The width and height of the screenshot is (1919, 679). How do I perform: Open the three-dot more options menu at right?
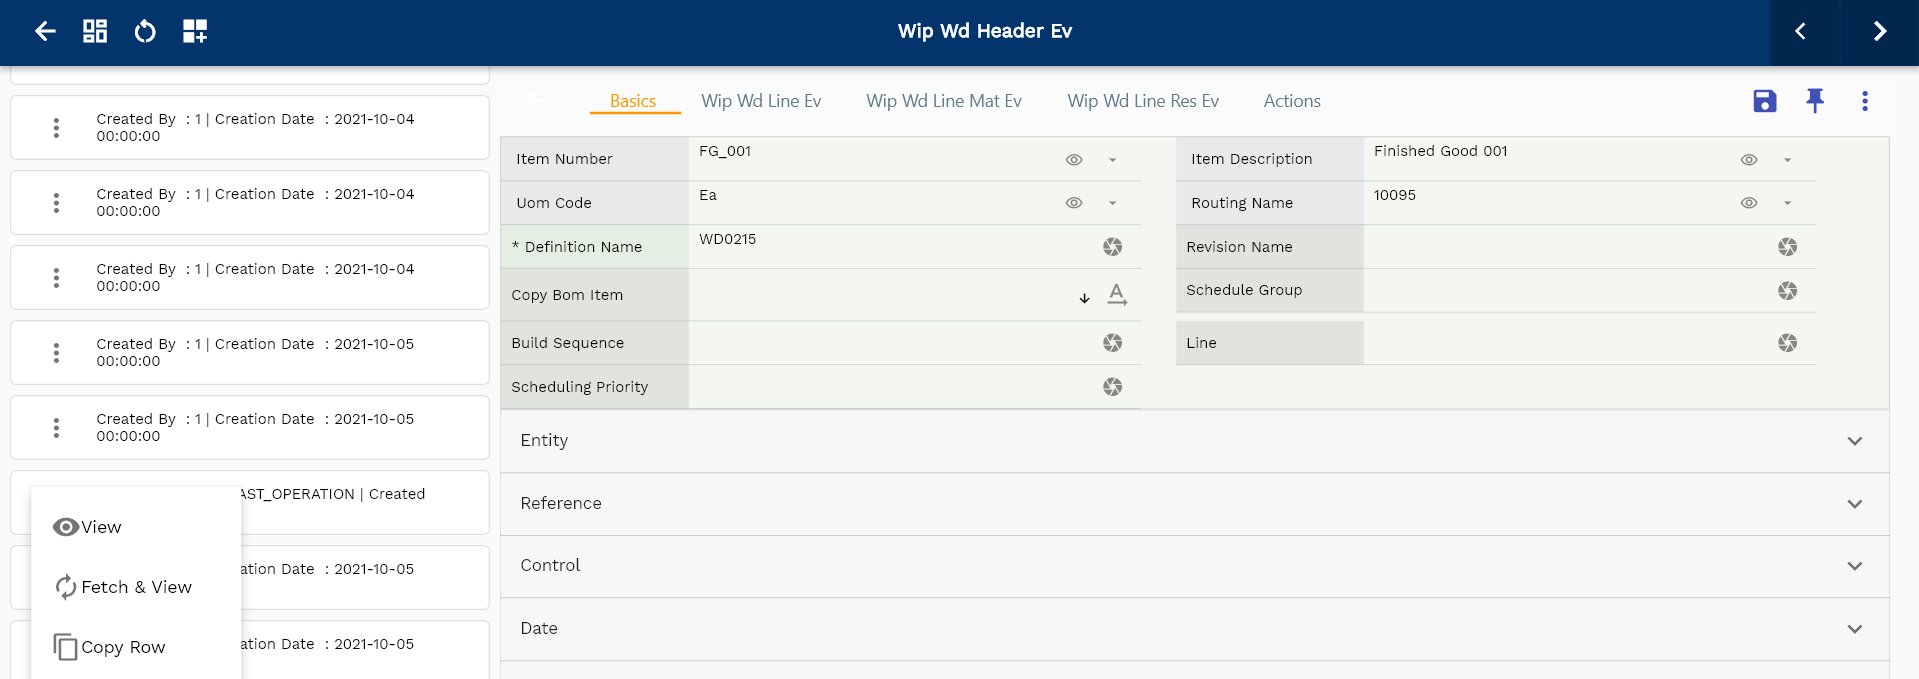point(1864,101)
